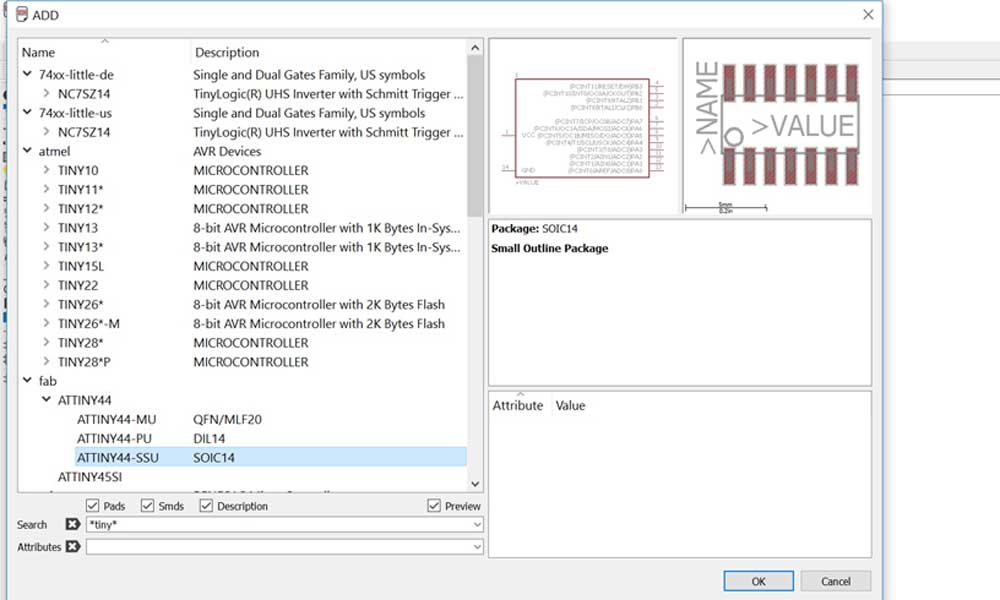
Task: Select the ATTINY44-SSU row
Action: coord(270,457)
